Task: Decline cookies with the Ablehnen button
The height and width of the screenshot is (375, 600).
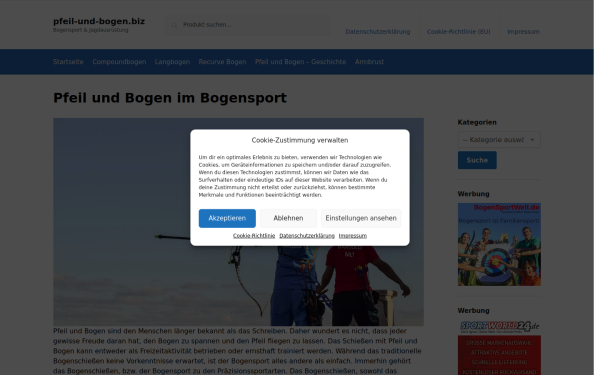Action: point(288,218)
